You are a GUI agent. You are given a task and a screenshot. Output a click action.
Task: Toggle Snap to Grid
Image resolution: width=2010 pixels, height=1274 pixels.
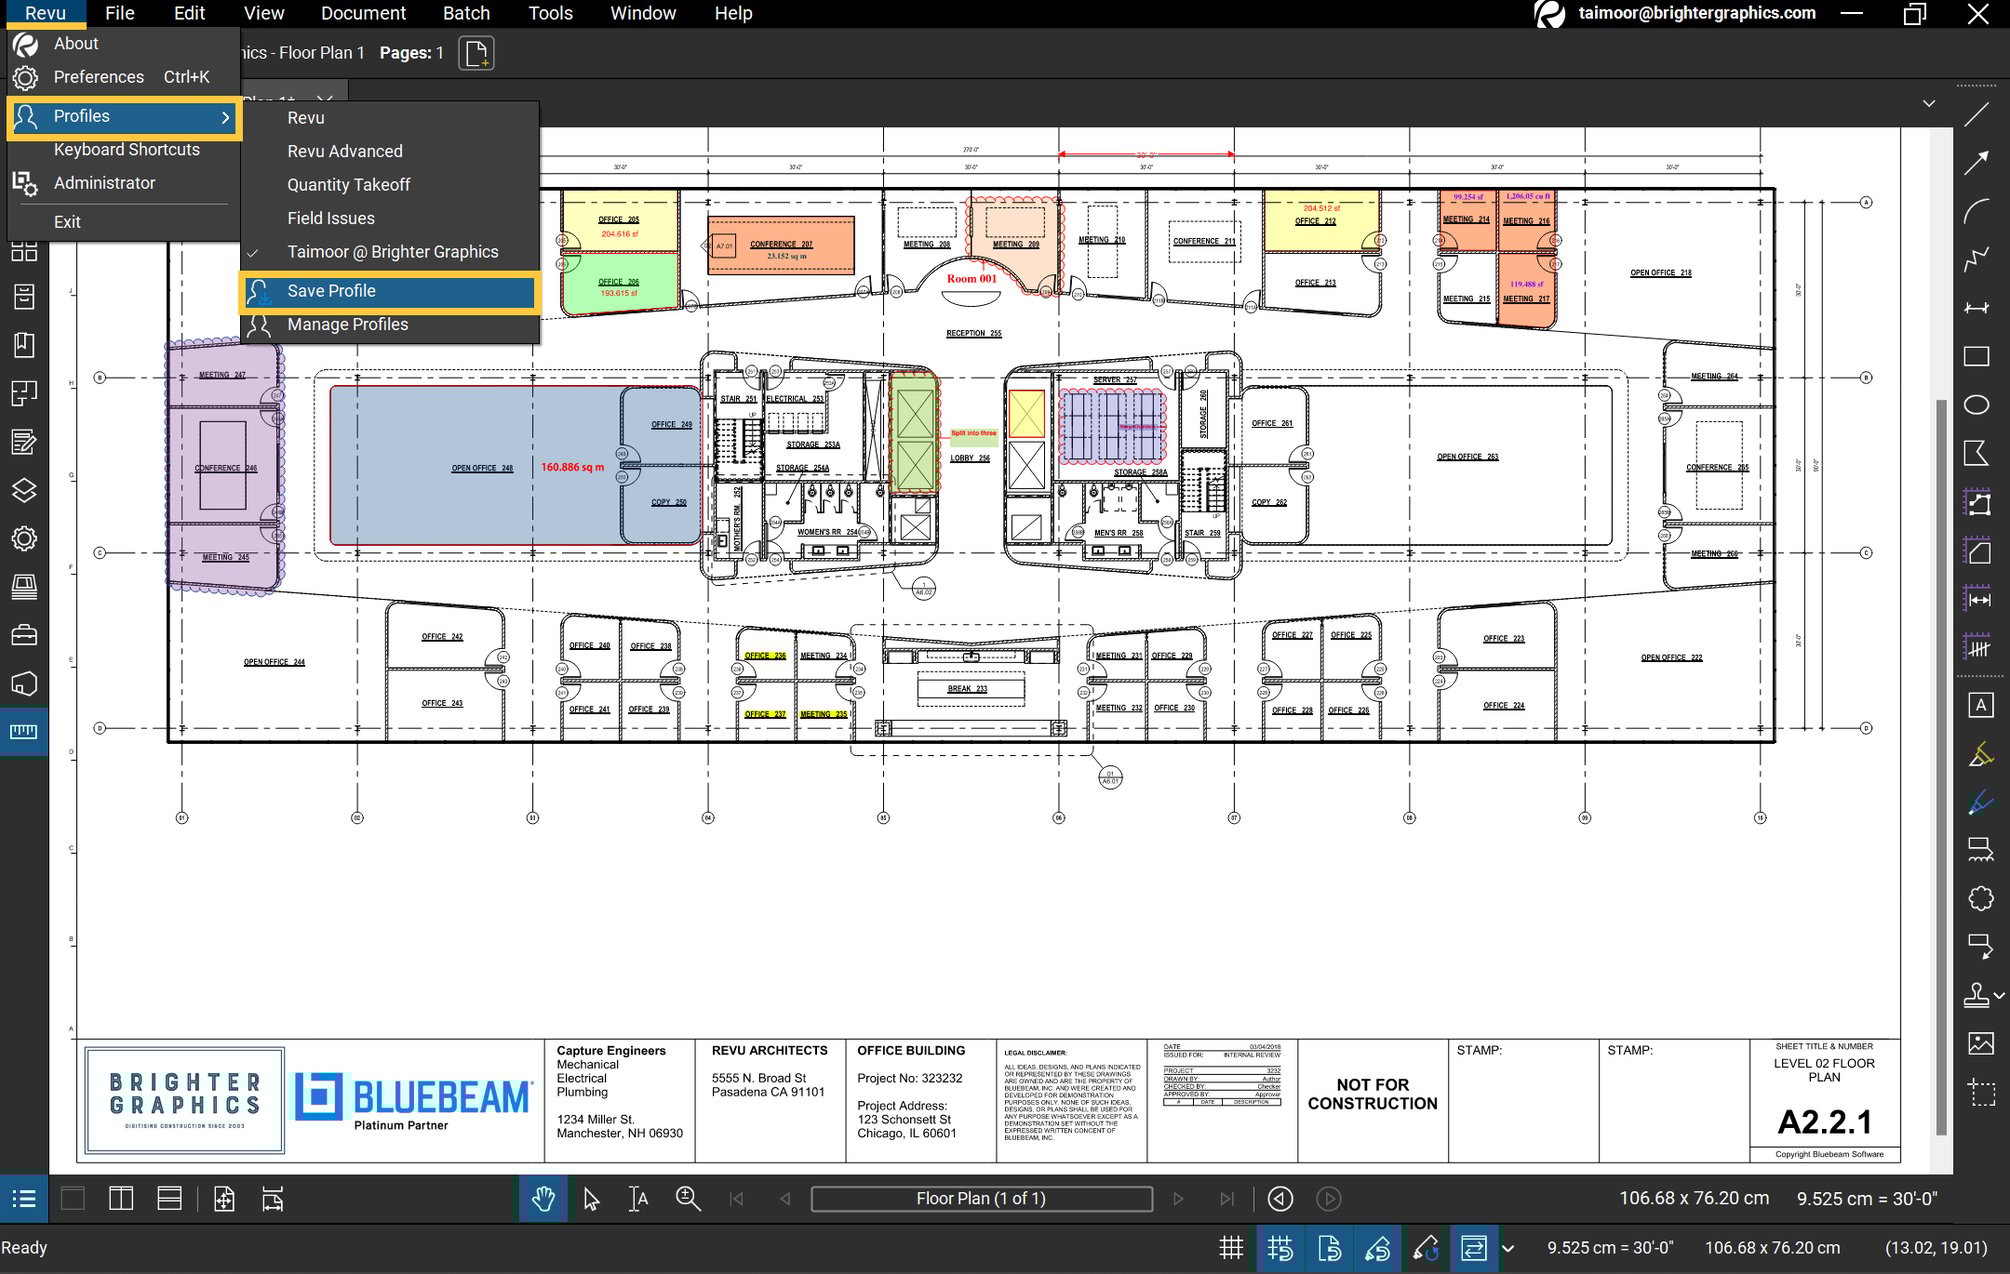click(1280, 1249)
